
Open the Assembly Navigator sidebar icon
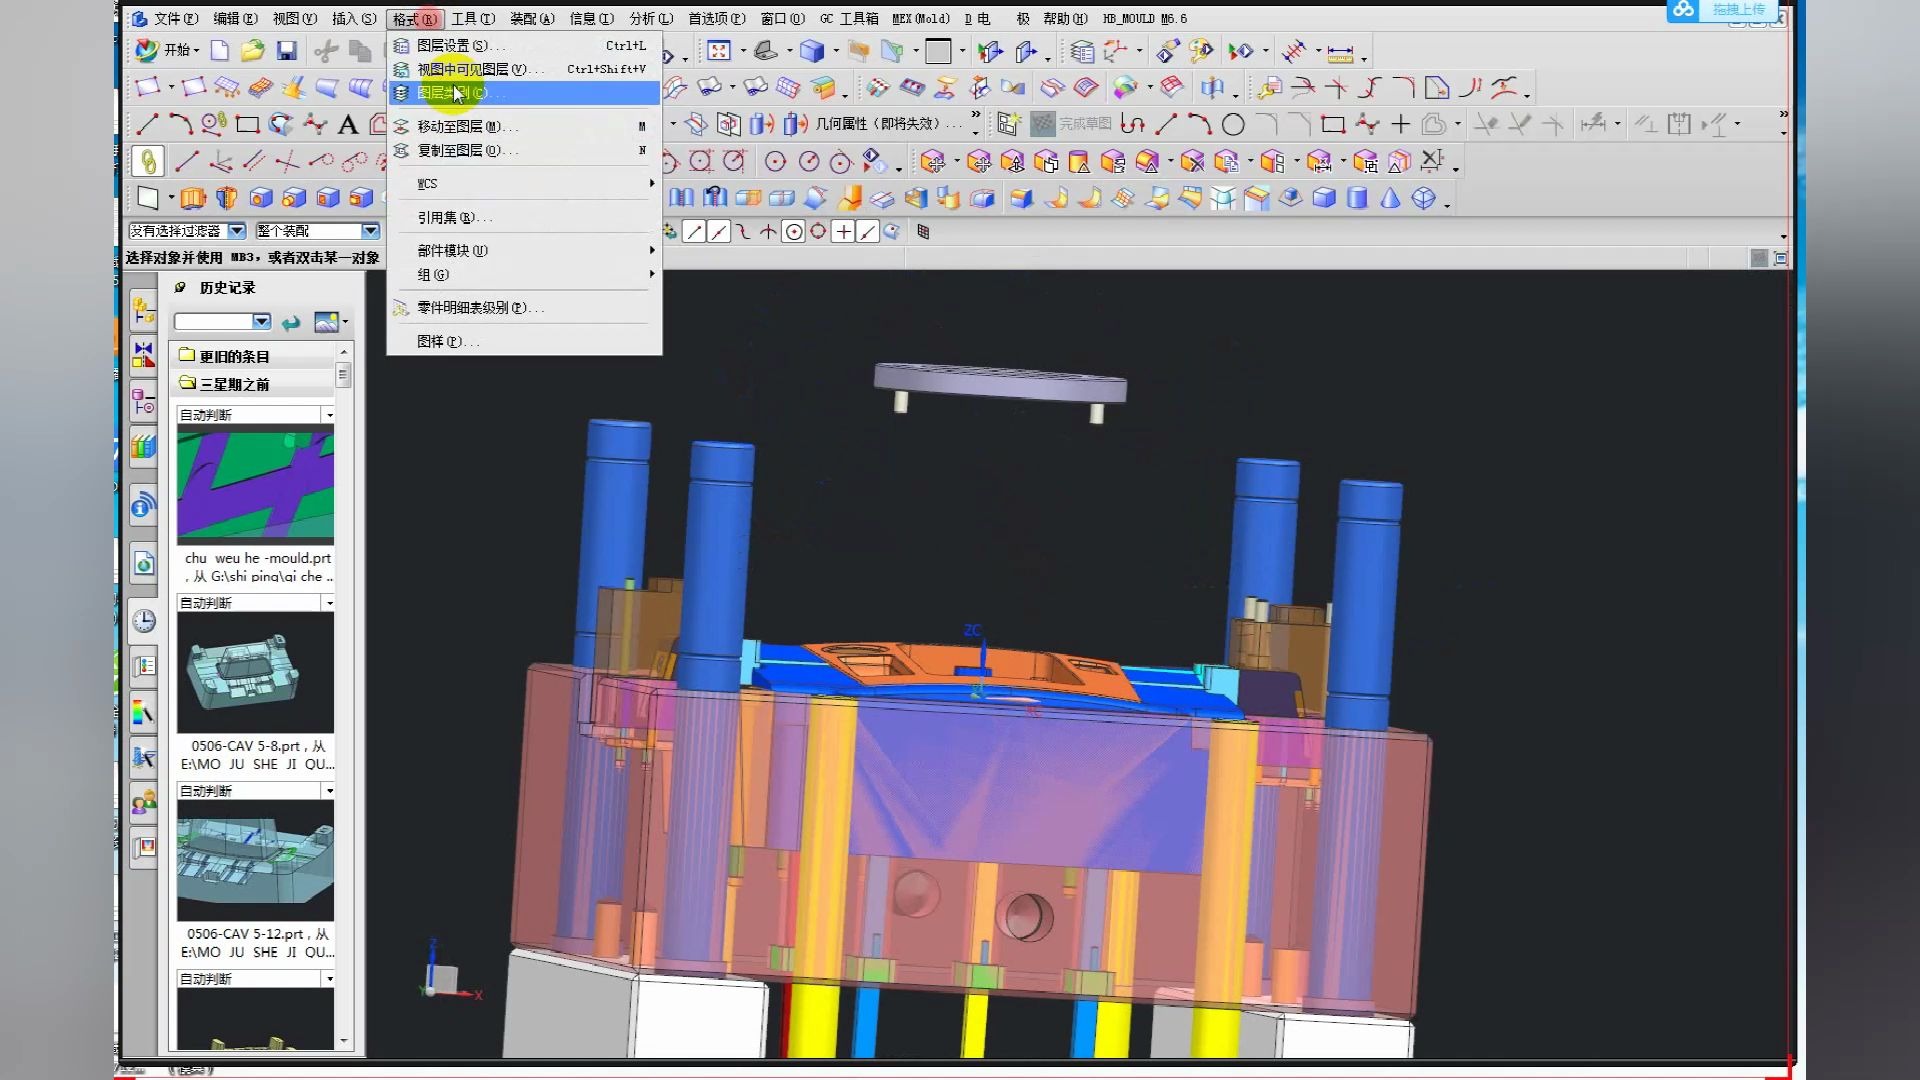tap(144, 312)
